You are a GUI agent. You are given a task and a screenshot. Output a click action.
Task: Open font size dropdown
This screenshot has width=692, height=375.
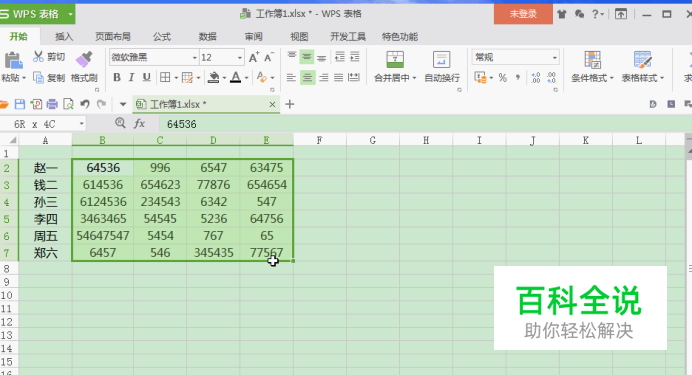240,58
